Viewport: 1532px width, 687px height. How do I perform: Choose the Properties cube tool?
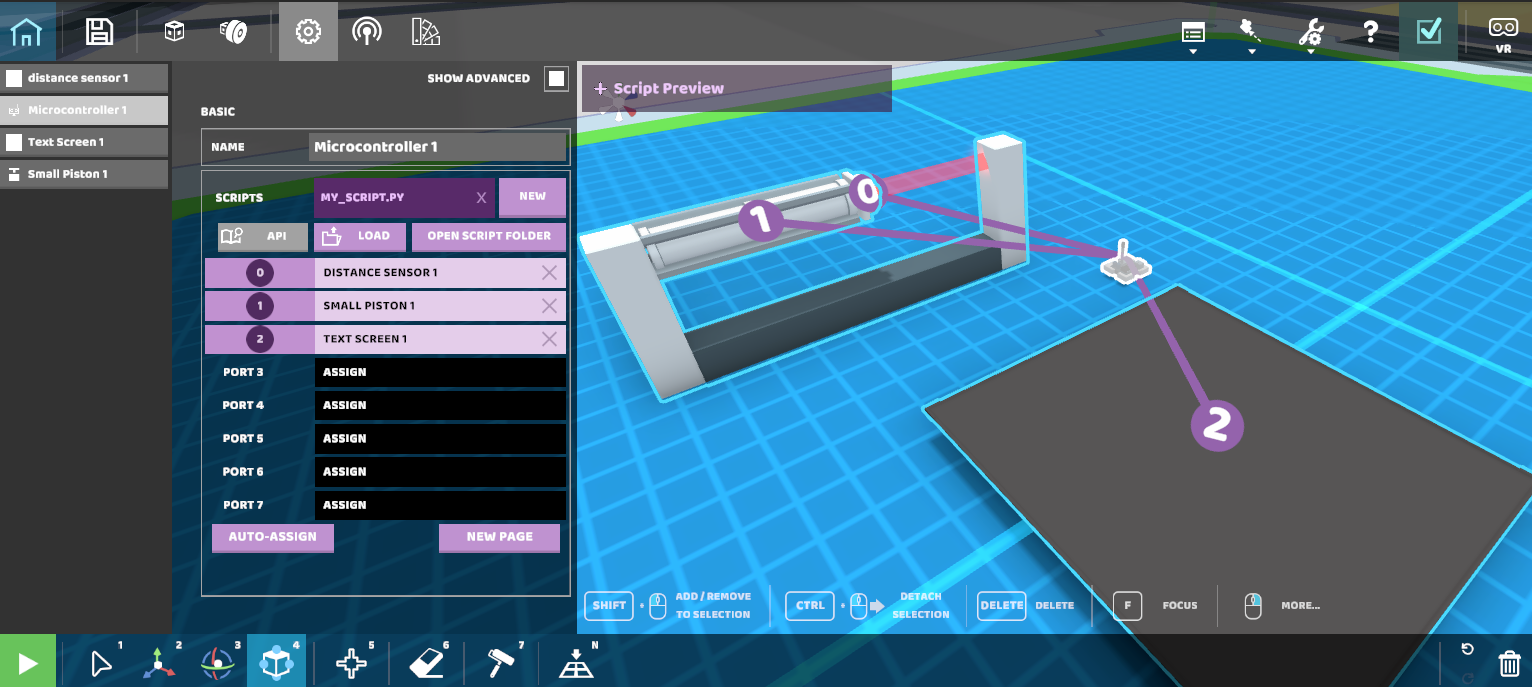point(276,663)
